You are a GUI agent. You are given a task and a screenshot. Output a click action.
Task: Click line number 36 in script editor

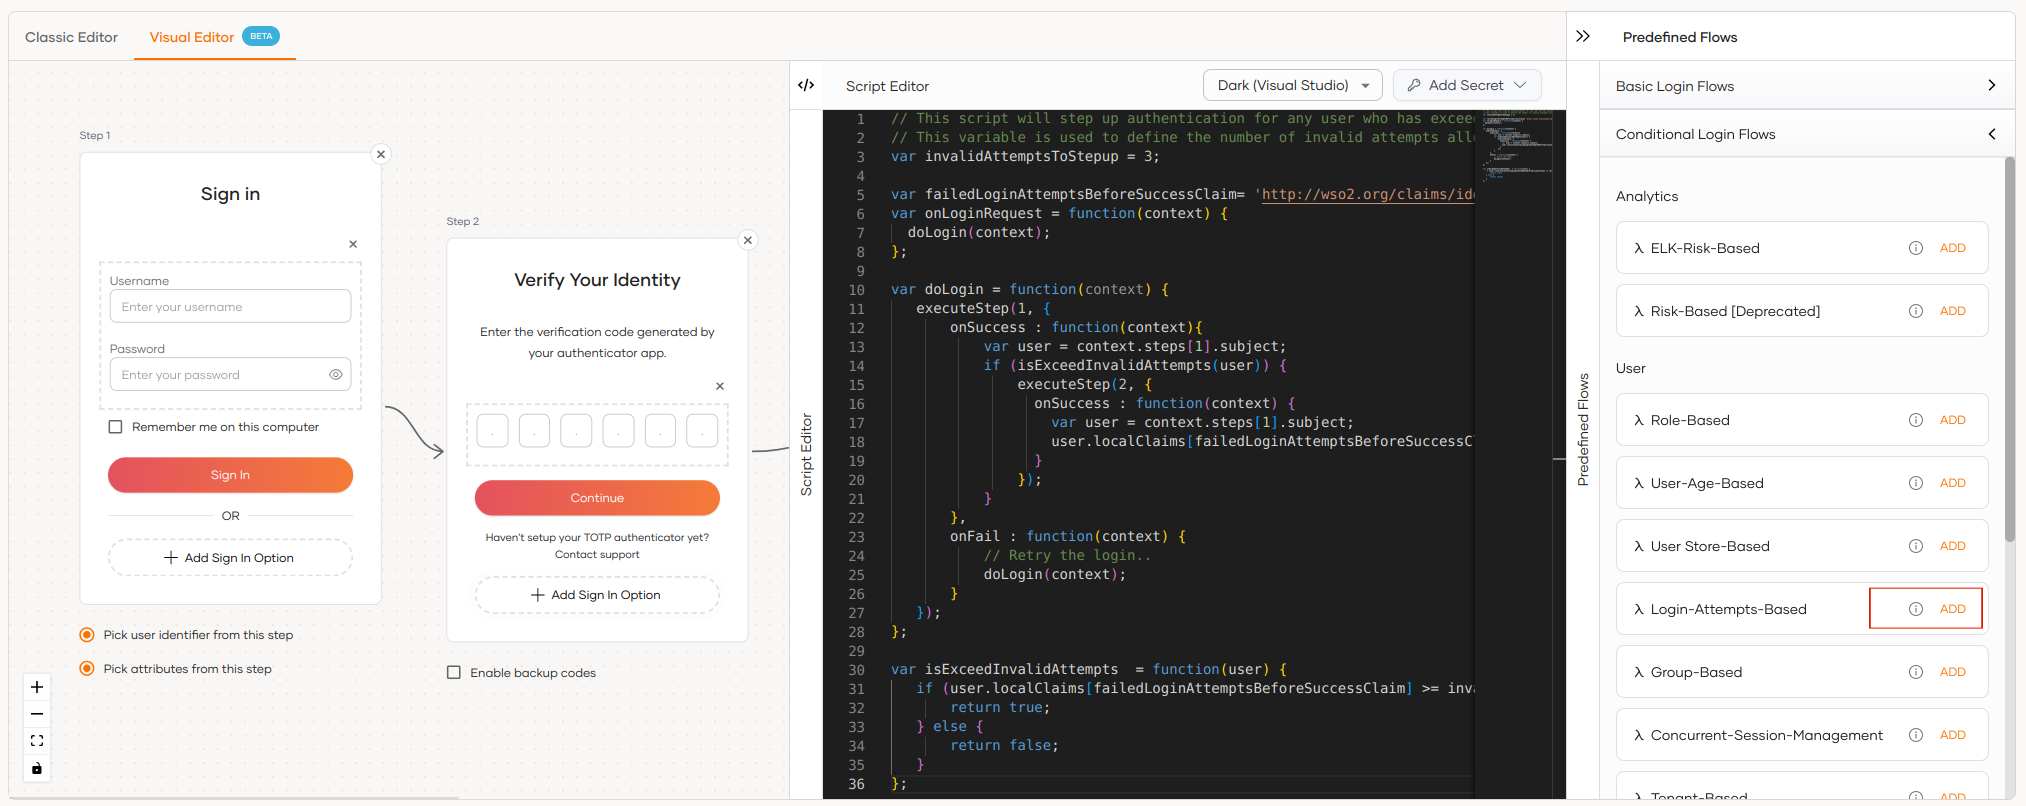pos(856,784)
